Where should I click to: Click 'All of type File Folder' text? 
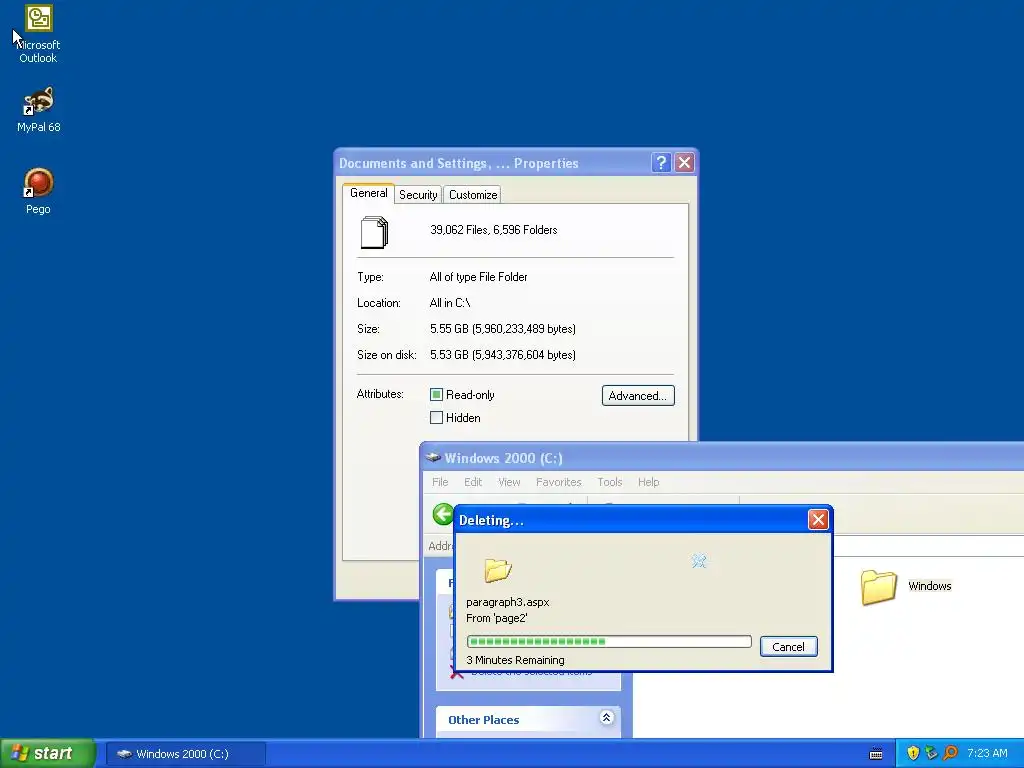click(478, 277)
